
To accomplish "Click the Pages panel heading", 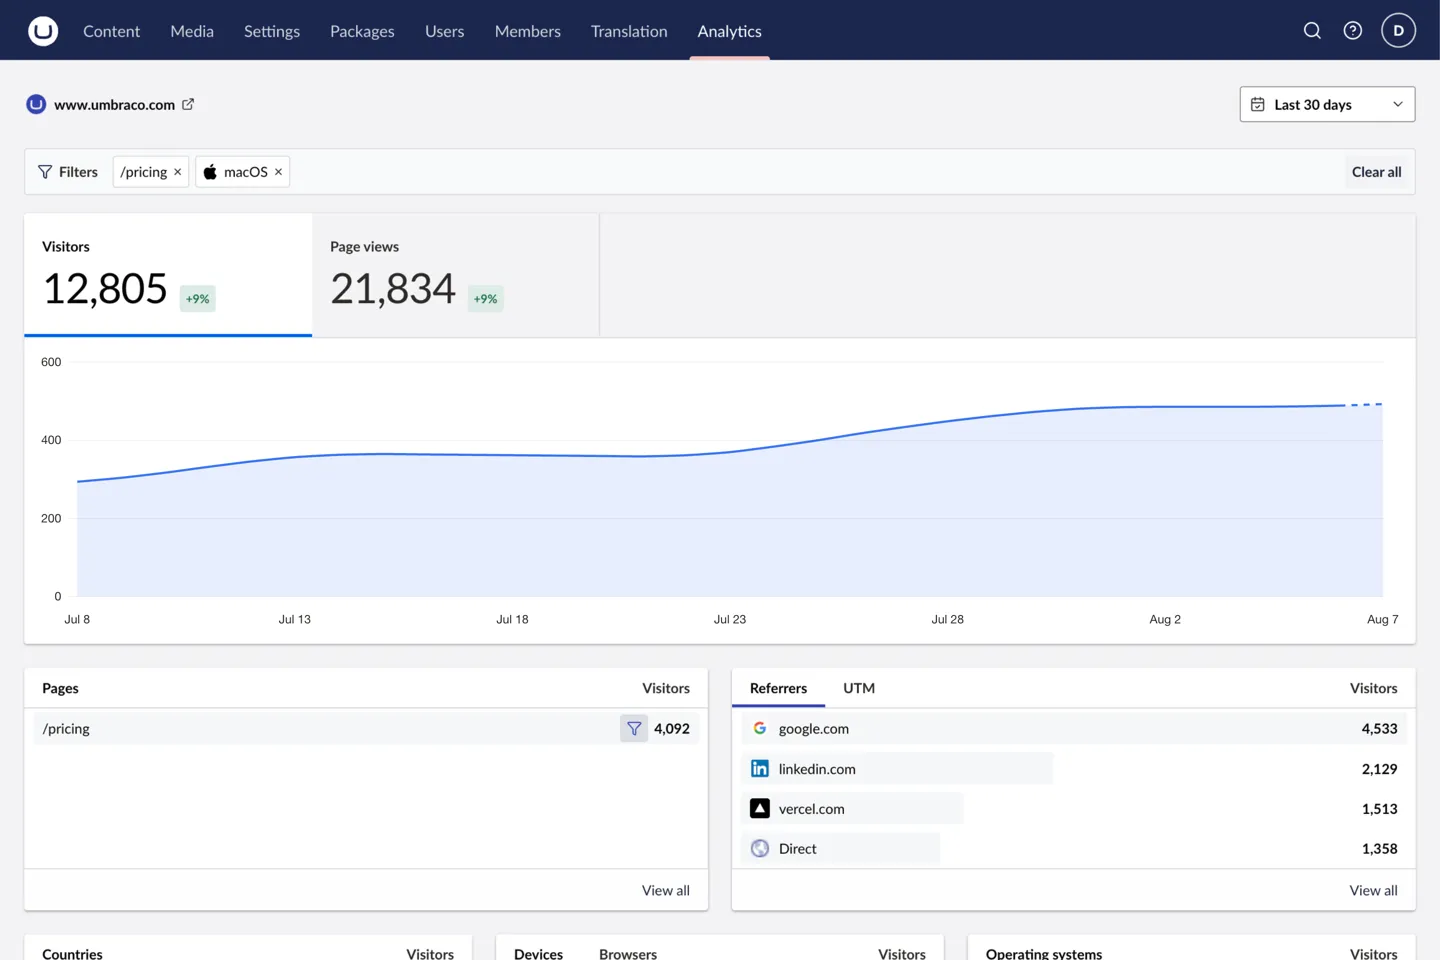I will click(60, 688).
